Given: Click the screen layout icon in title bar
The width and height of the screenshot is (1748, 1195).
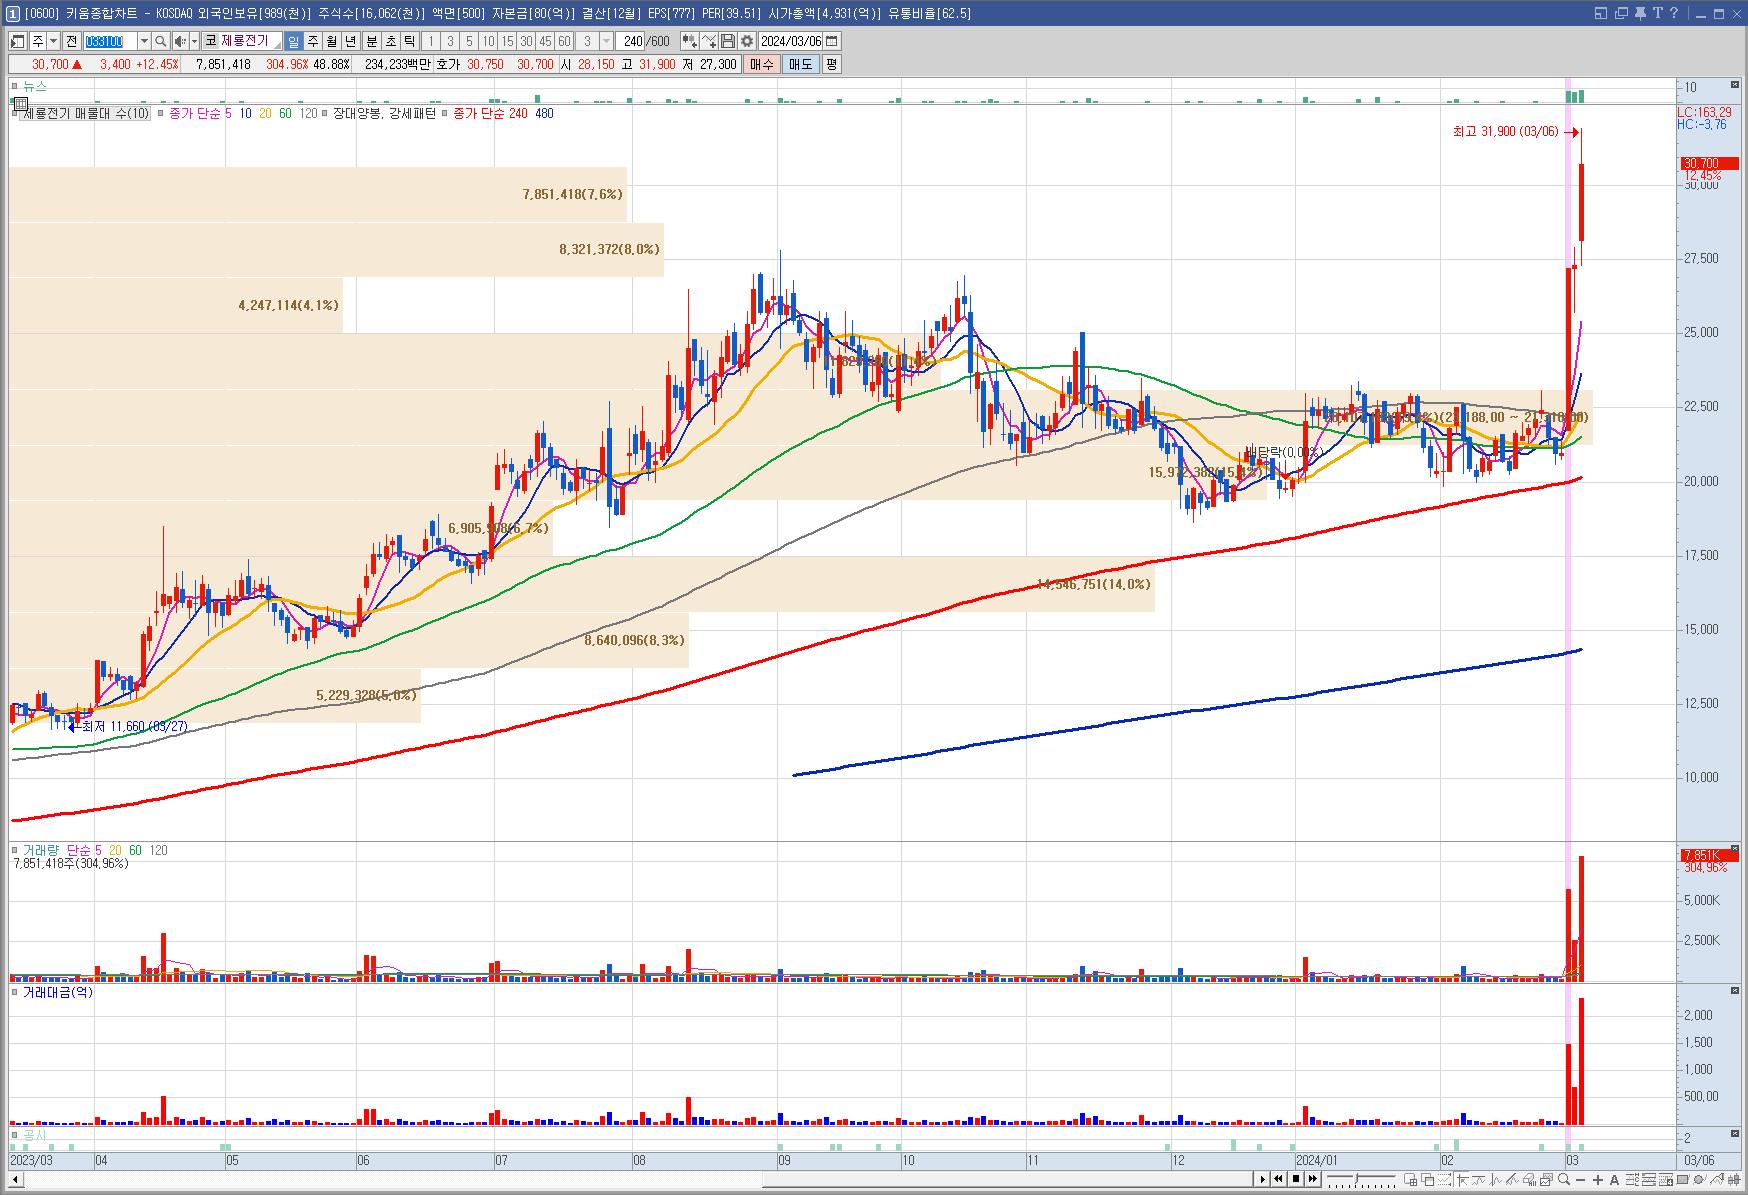Looking at the screenshot, I should (1601, 13).
